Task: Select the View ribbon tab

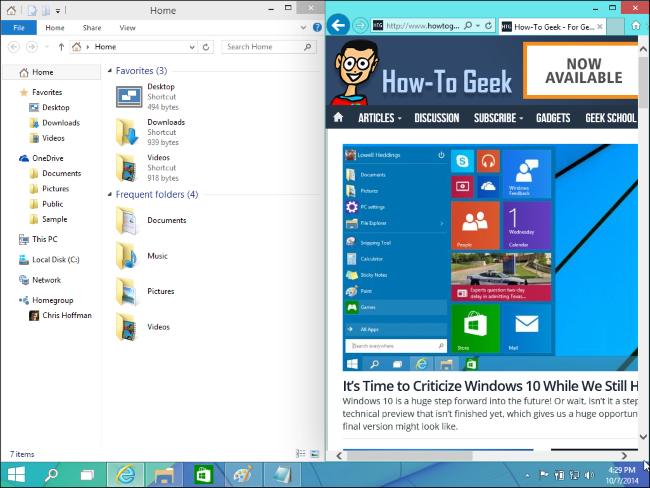Action: [x=128, y=28]
